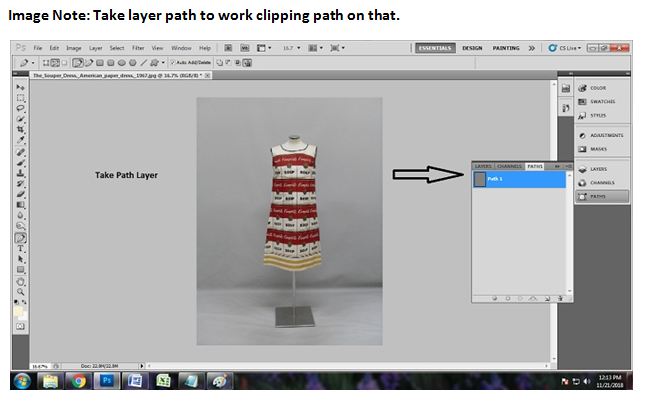
Task: Open the Paths panel flyout menu
Action: click(x=569, y=166)
